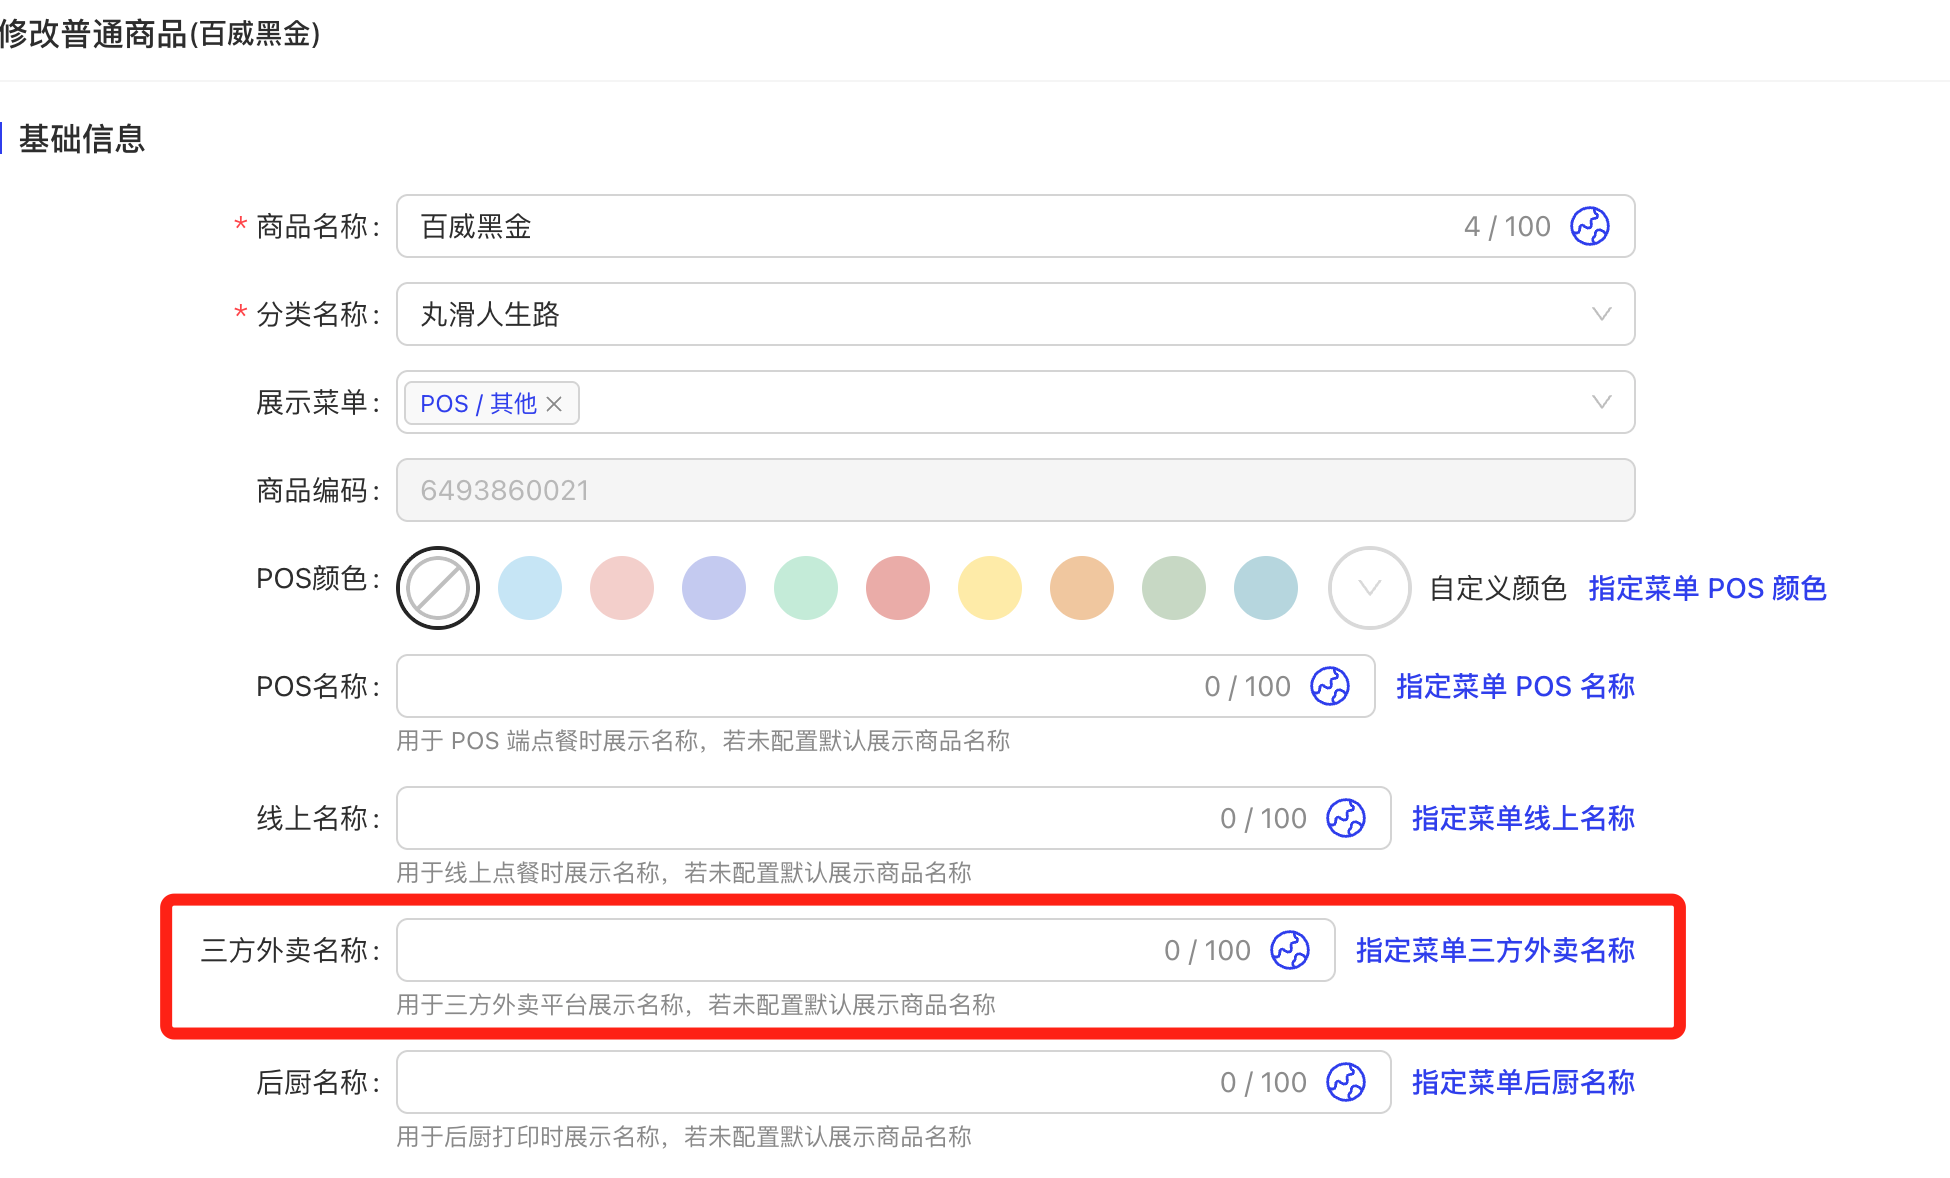The width and height of the screenshot is (1950, 1178).
Task: Click globe translate icon in 后厨名称 field
Action: pyautogui.click(x=1346, y=1082)
